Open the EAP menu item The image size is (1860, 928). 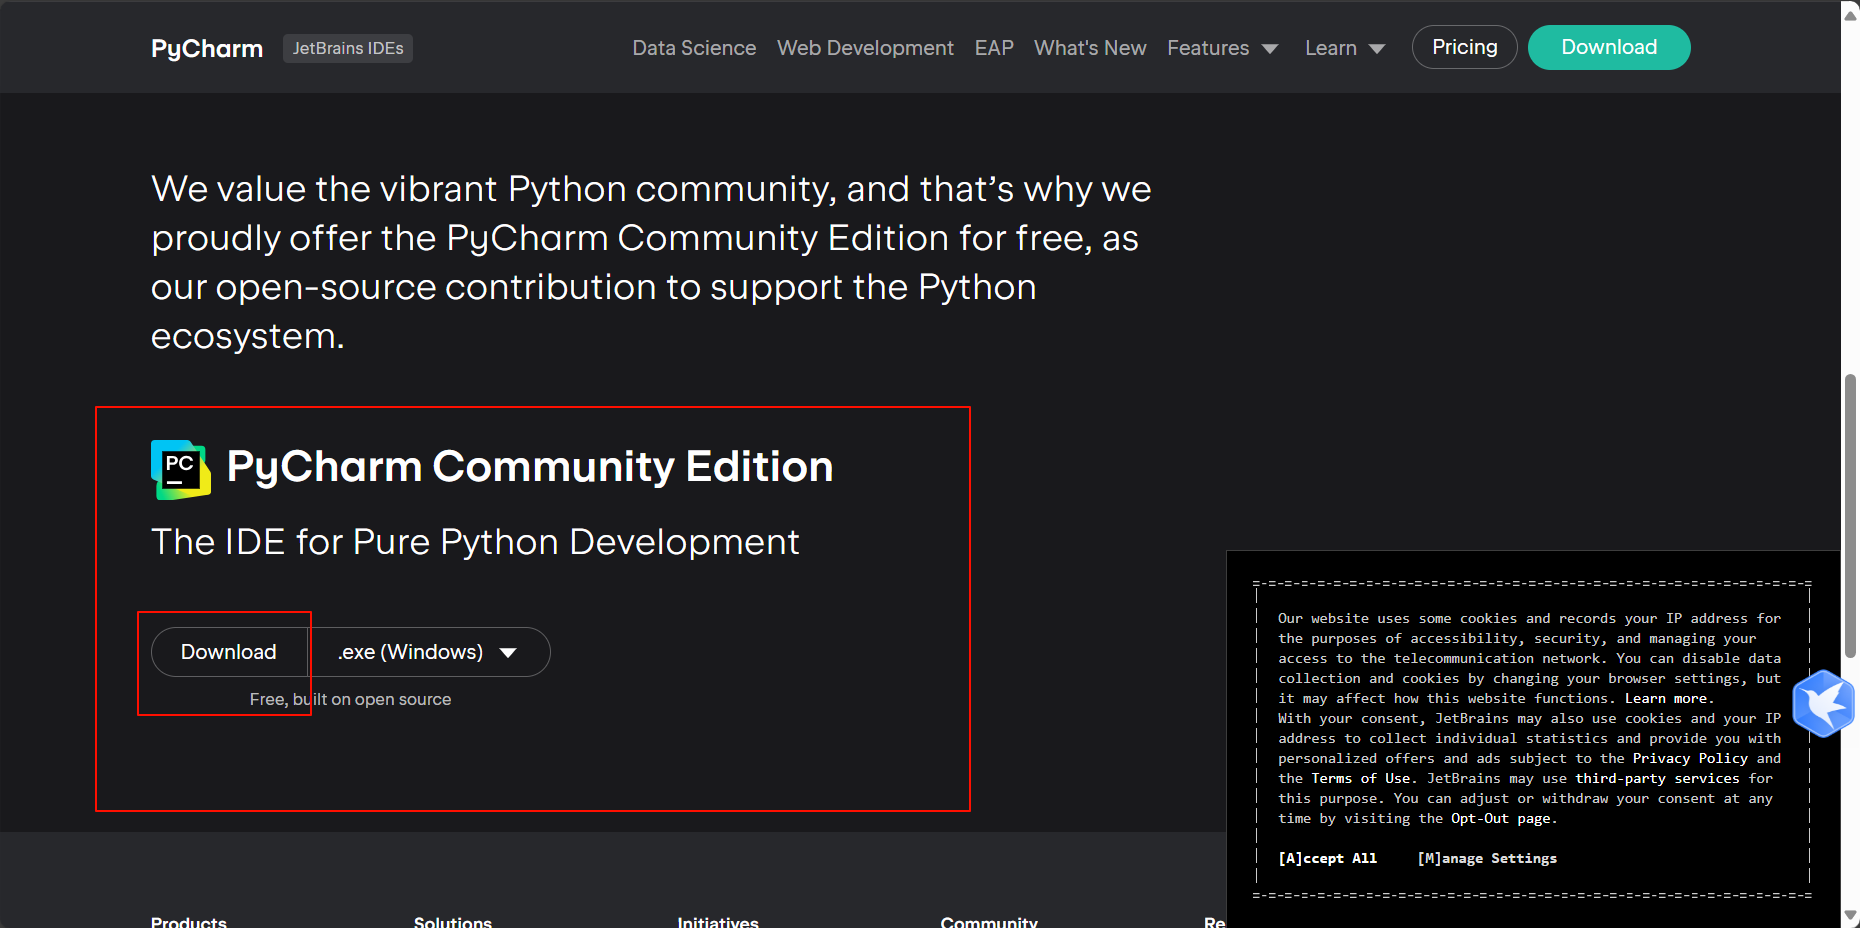(994, 48)
